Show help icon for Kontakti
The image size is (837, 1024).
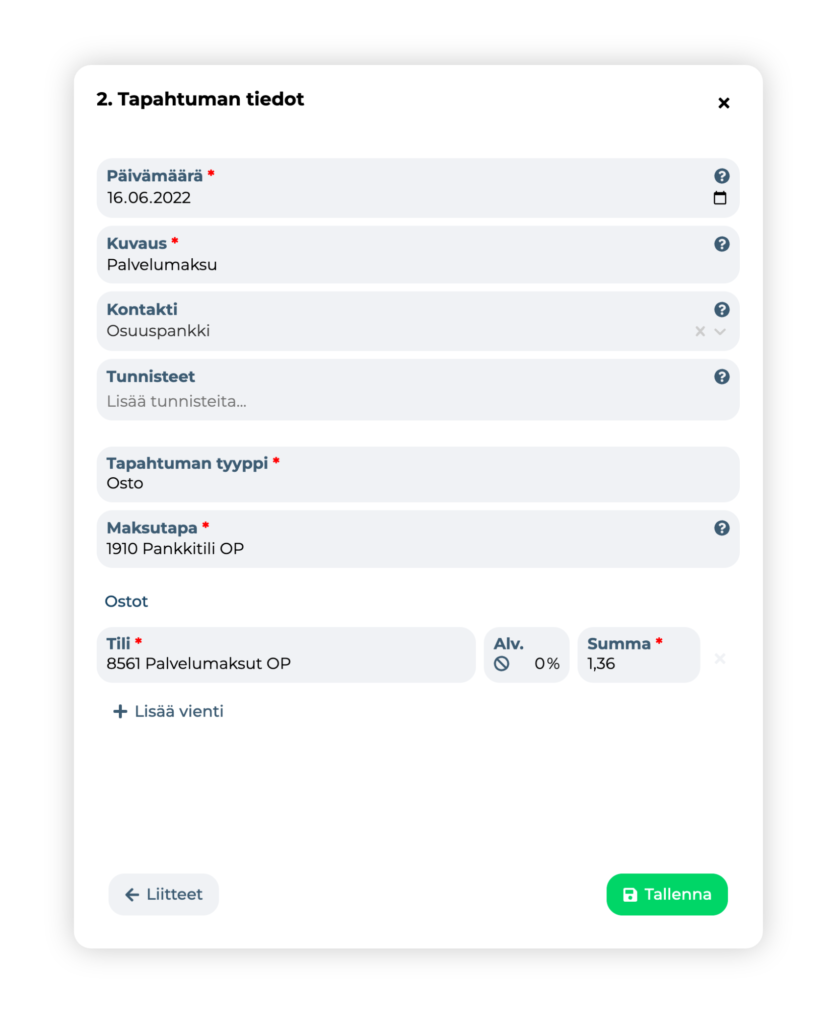click(x=721, y=310)
